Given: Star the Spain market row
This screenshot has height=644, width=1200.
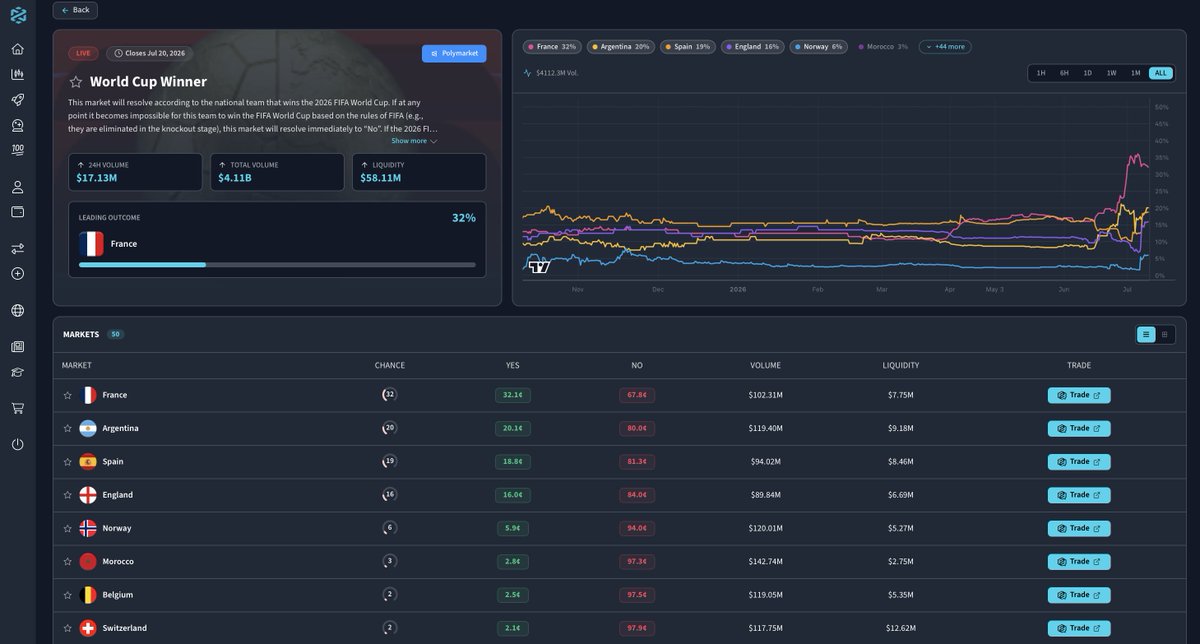Looking at the screenshot, I should point(68,462).
